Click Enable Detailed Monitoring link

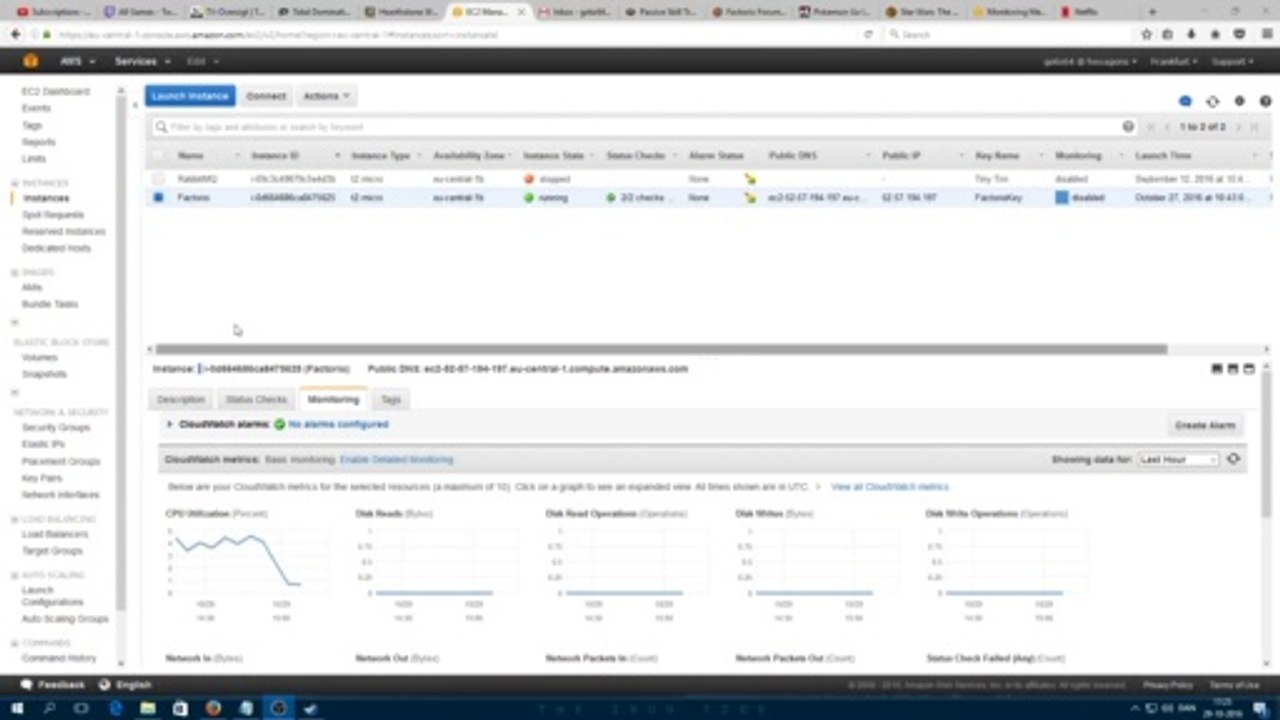(x=396, y=459)
